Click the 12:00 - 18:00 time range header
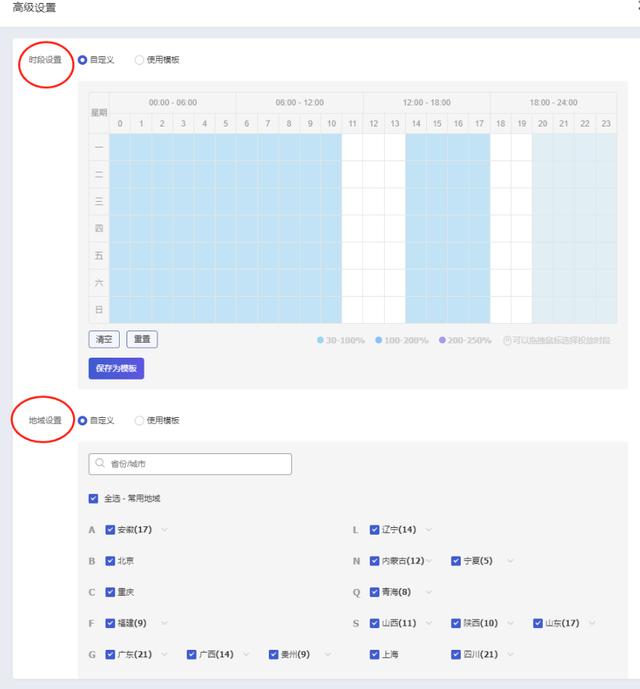The image size is (640, 689). click(427, 102)
